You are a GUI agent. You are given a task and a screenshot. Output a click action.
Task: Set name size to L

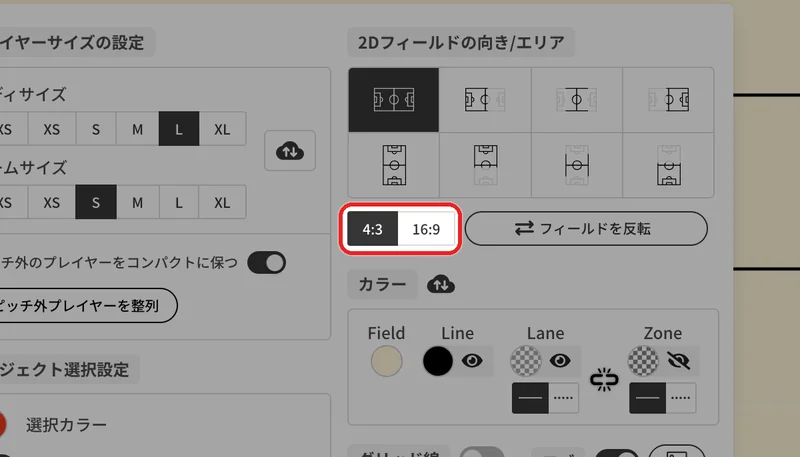tap(179, 202)
